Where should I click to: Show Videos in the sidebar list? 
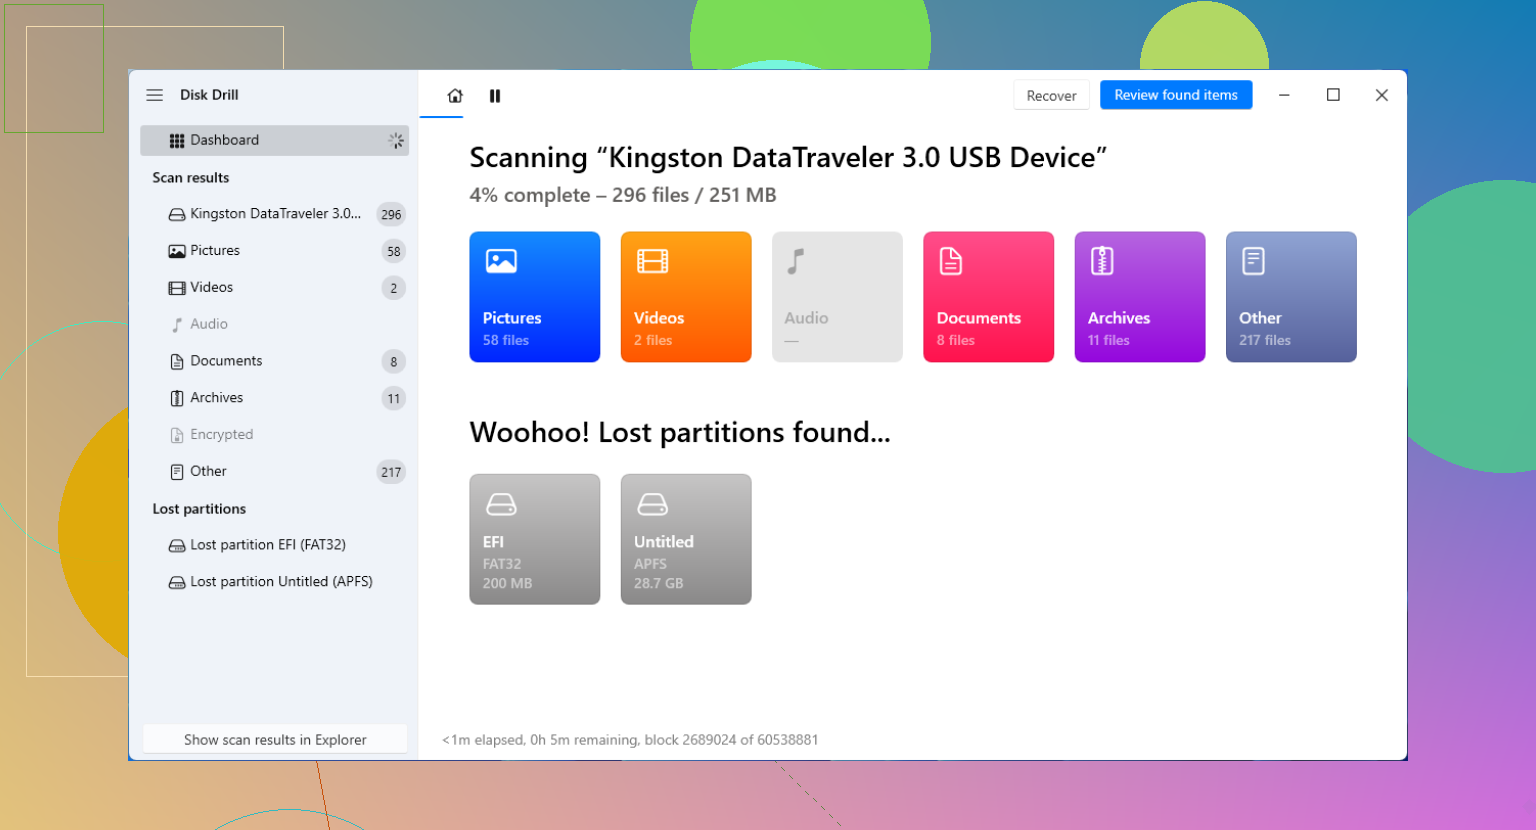[274, 288]
